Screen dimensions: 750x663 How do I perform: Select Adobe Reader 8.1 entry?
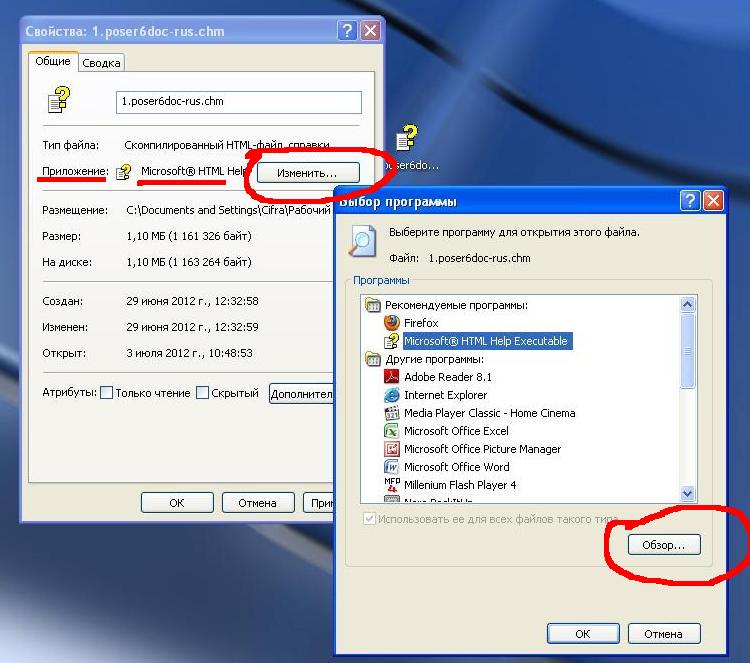tap(448, 377)
